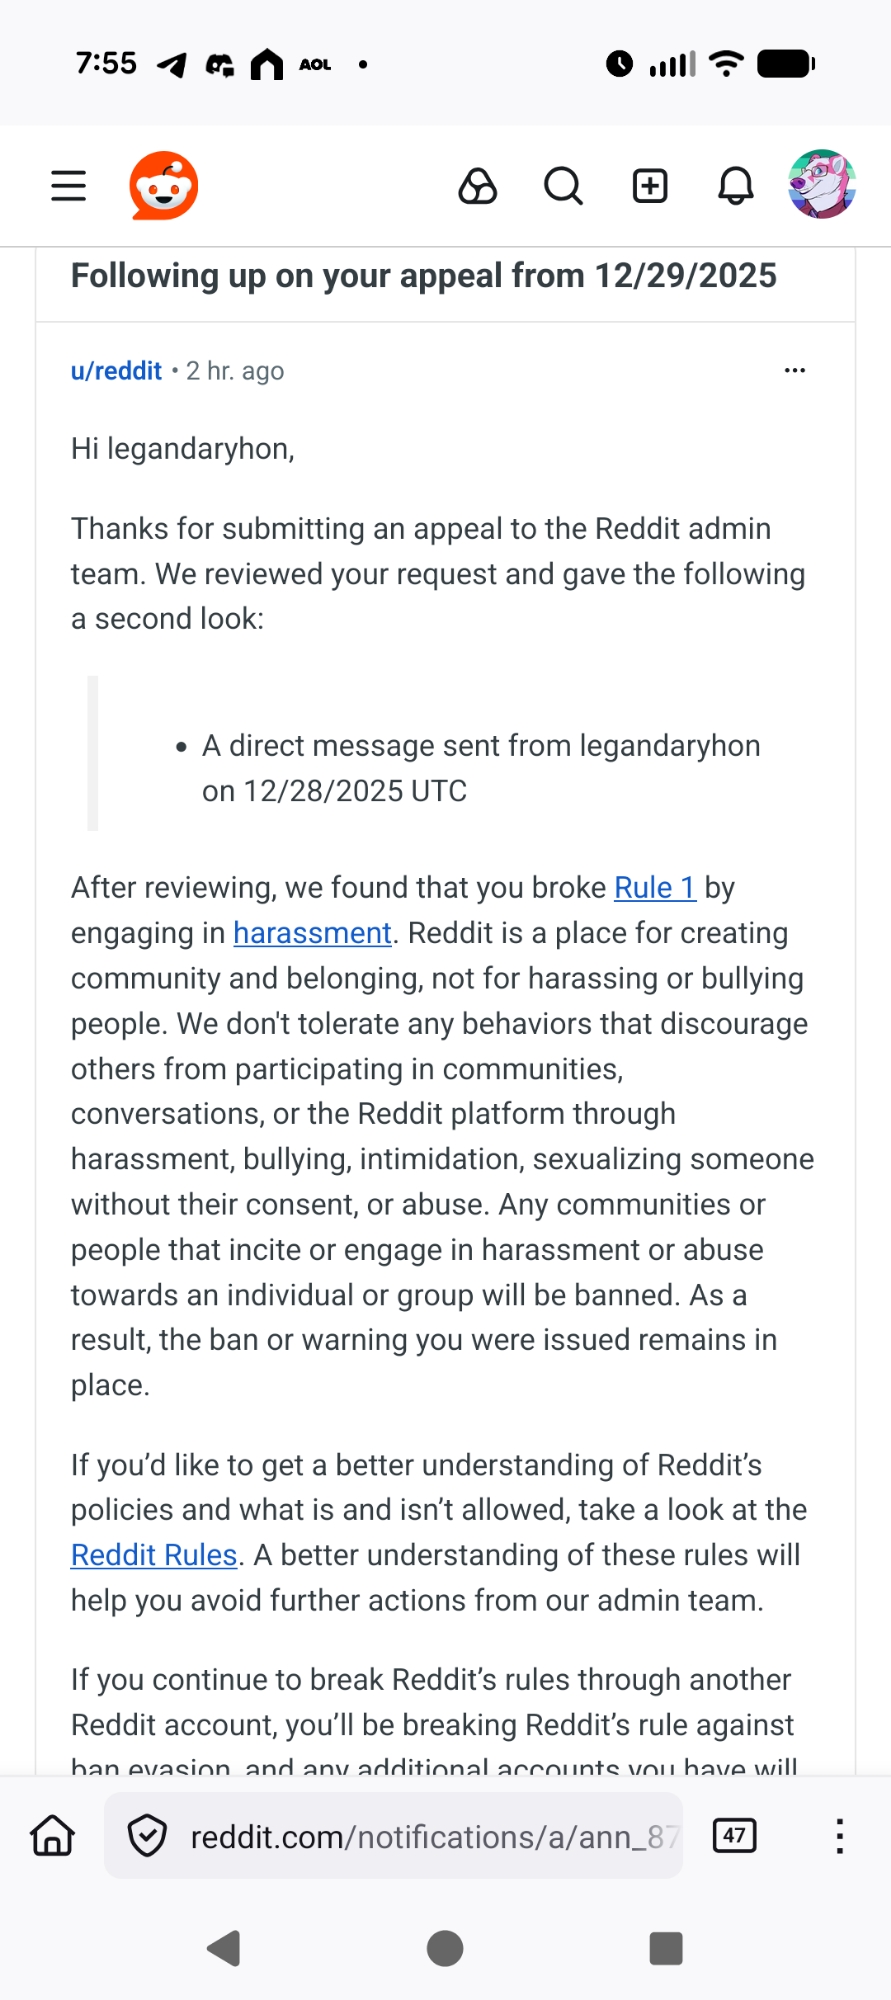The width and height of the screenshot is (891, 2000).
Task: Follow the Rule 1 link
Action: (x=654, y=888)
